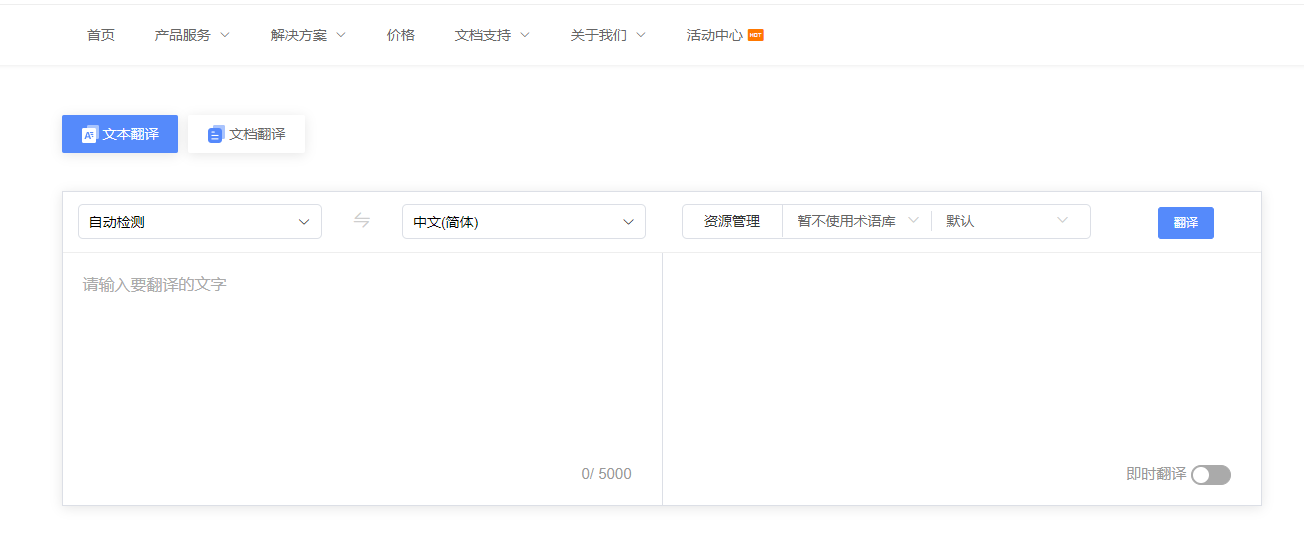Open the 自动检测 source language dropdown
The image size is (1304, 559).
200,222
